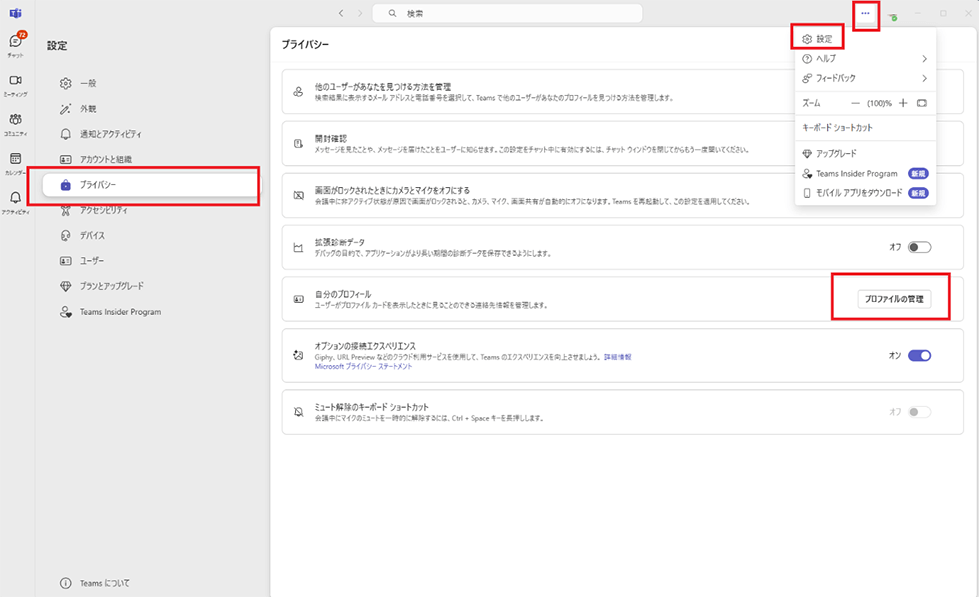This screenshot has height=597, width=979.
Task: Click the zoom in plus icon
Action: pos(903,103)
